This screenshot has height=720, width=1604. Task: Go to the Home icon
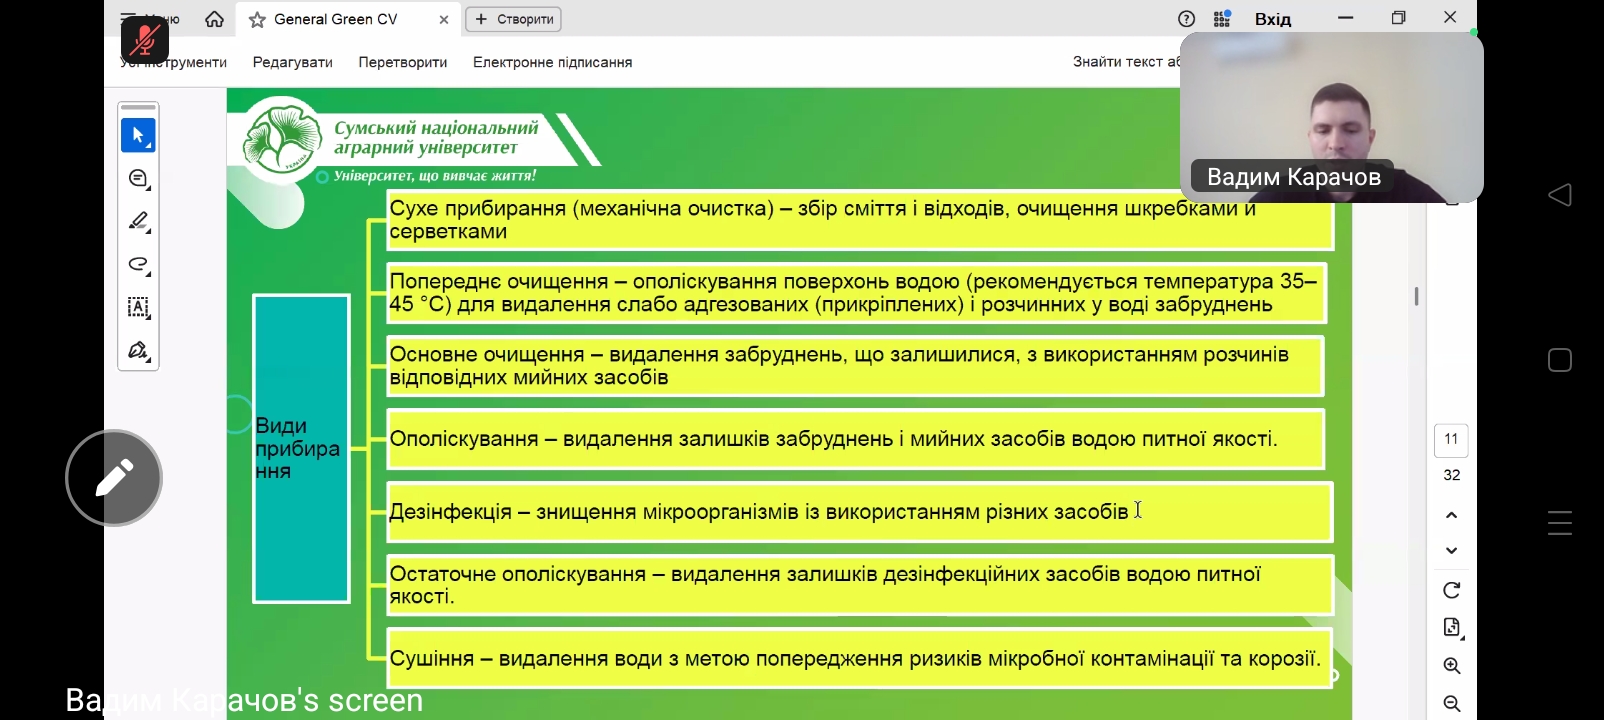pyautogui.click(x=214, y=19)
